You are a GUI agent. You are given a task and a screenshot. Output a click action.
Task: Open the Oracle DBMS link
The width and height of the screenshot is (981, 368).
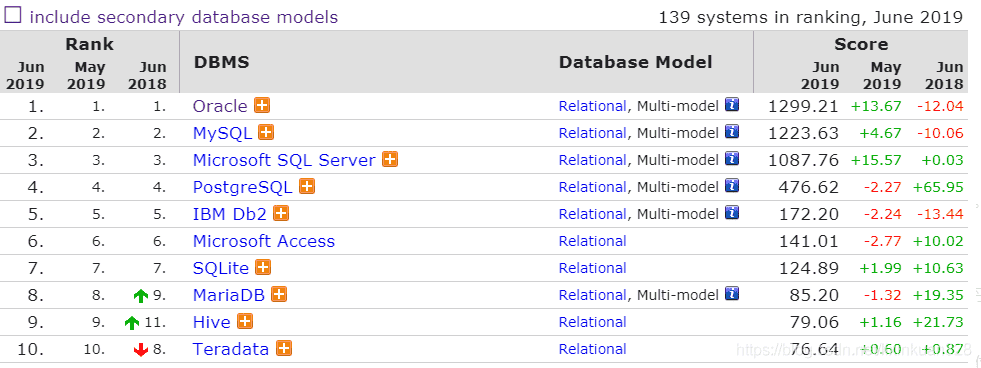pyautogui.click(x=220, y=106)
